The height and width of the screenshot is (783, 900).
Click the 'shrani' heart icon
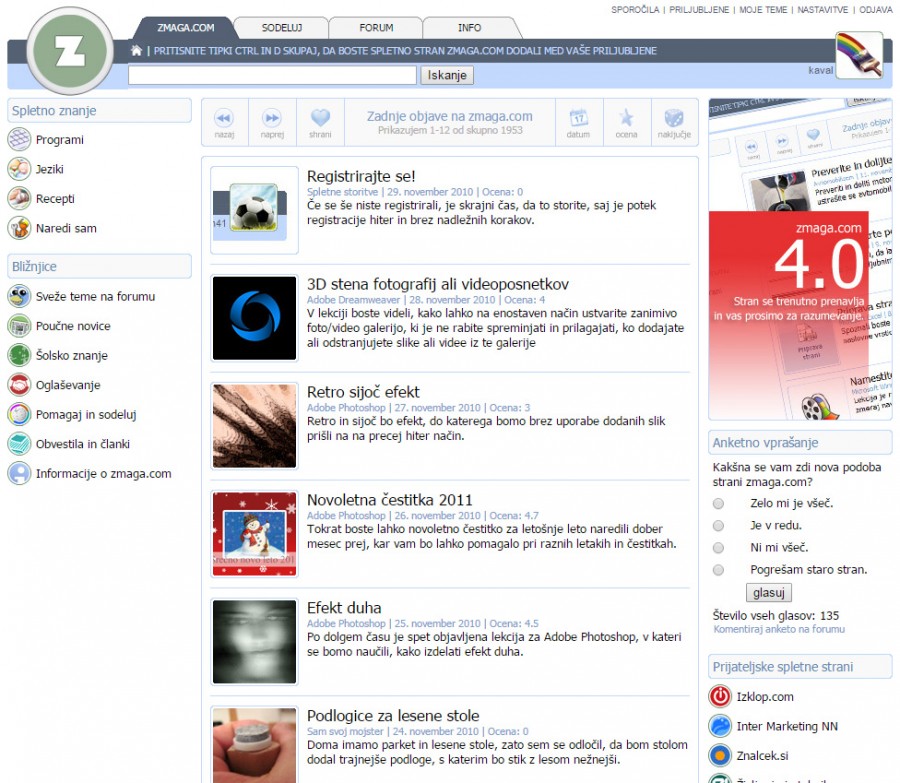319,118
